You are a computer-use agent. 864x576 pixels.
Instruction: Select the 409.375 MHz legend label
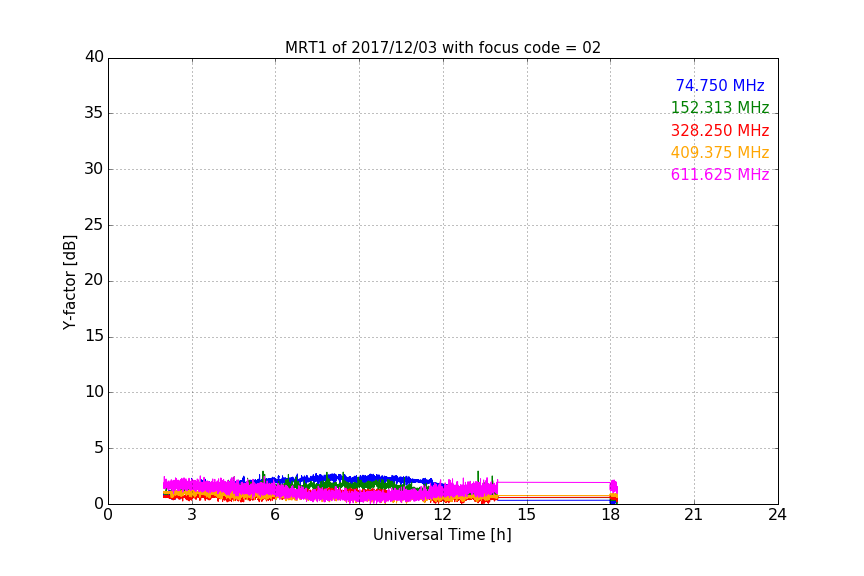(720, 152)
